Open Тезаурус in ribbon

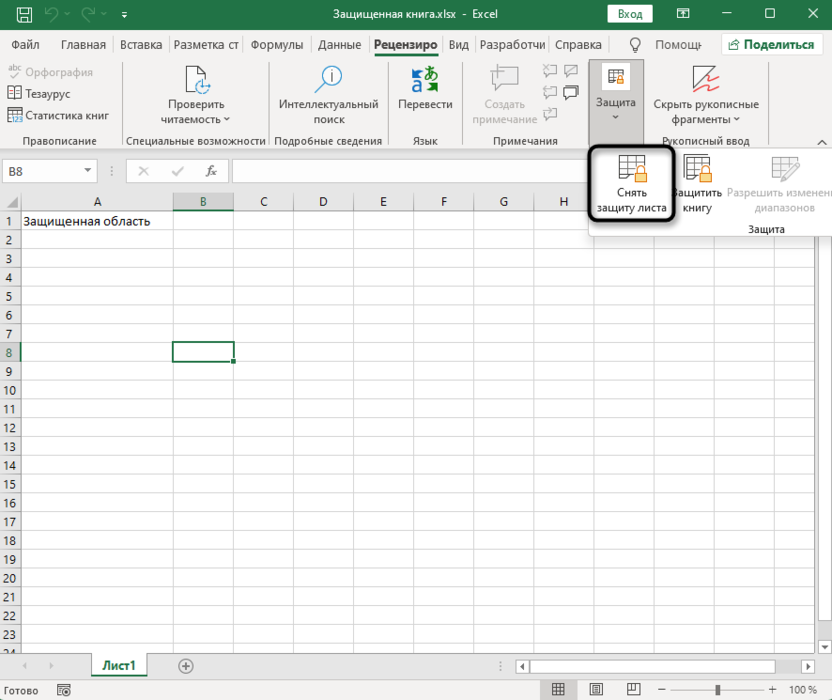coord(47,93)
